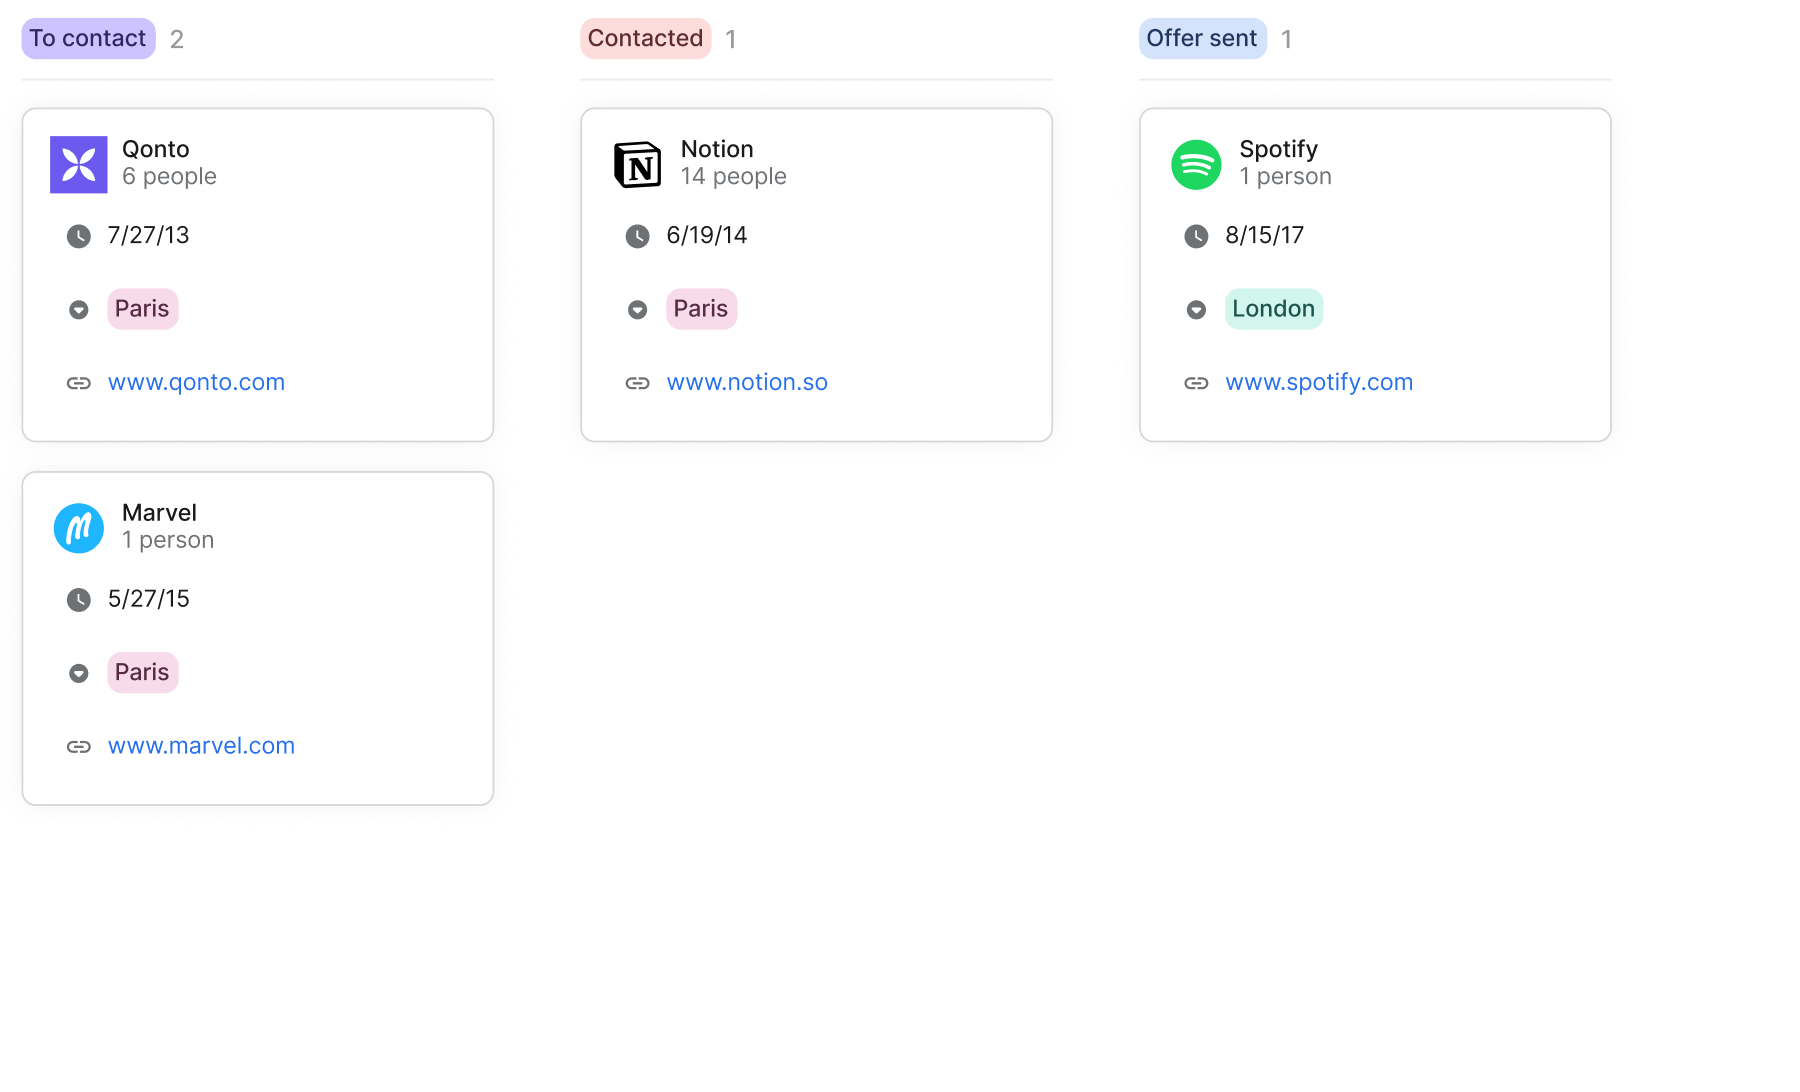
Task: Open the location dropdown on Qonto card
Action: point(79,310)
